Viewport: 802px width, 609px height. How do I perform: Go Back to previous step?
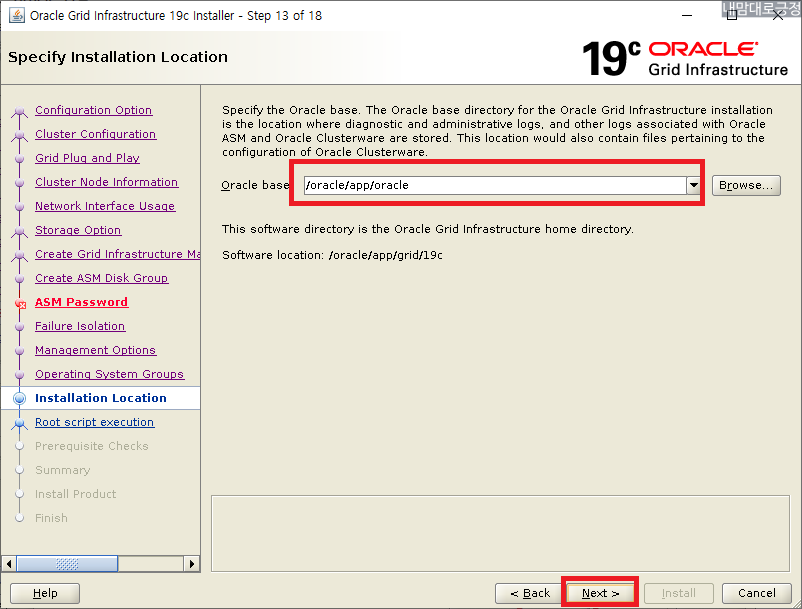click(x=530, y=593)
